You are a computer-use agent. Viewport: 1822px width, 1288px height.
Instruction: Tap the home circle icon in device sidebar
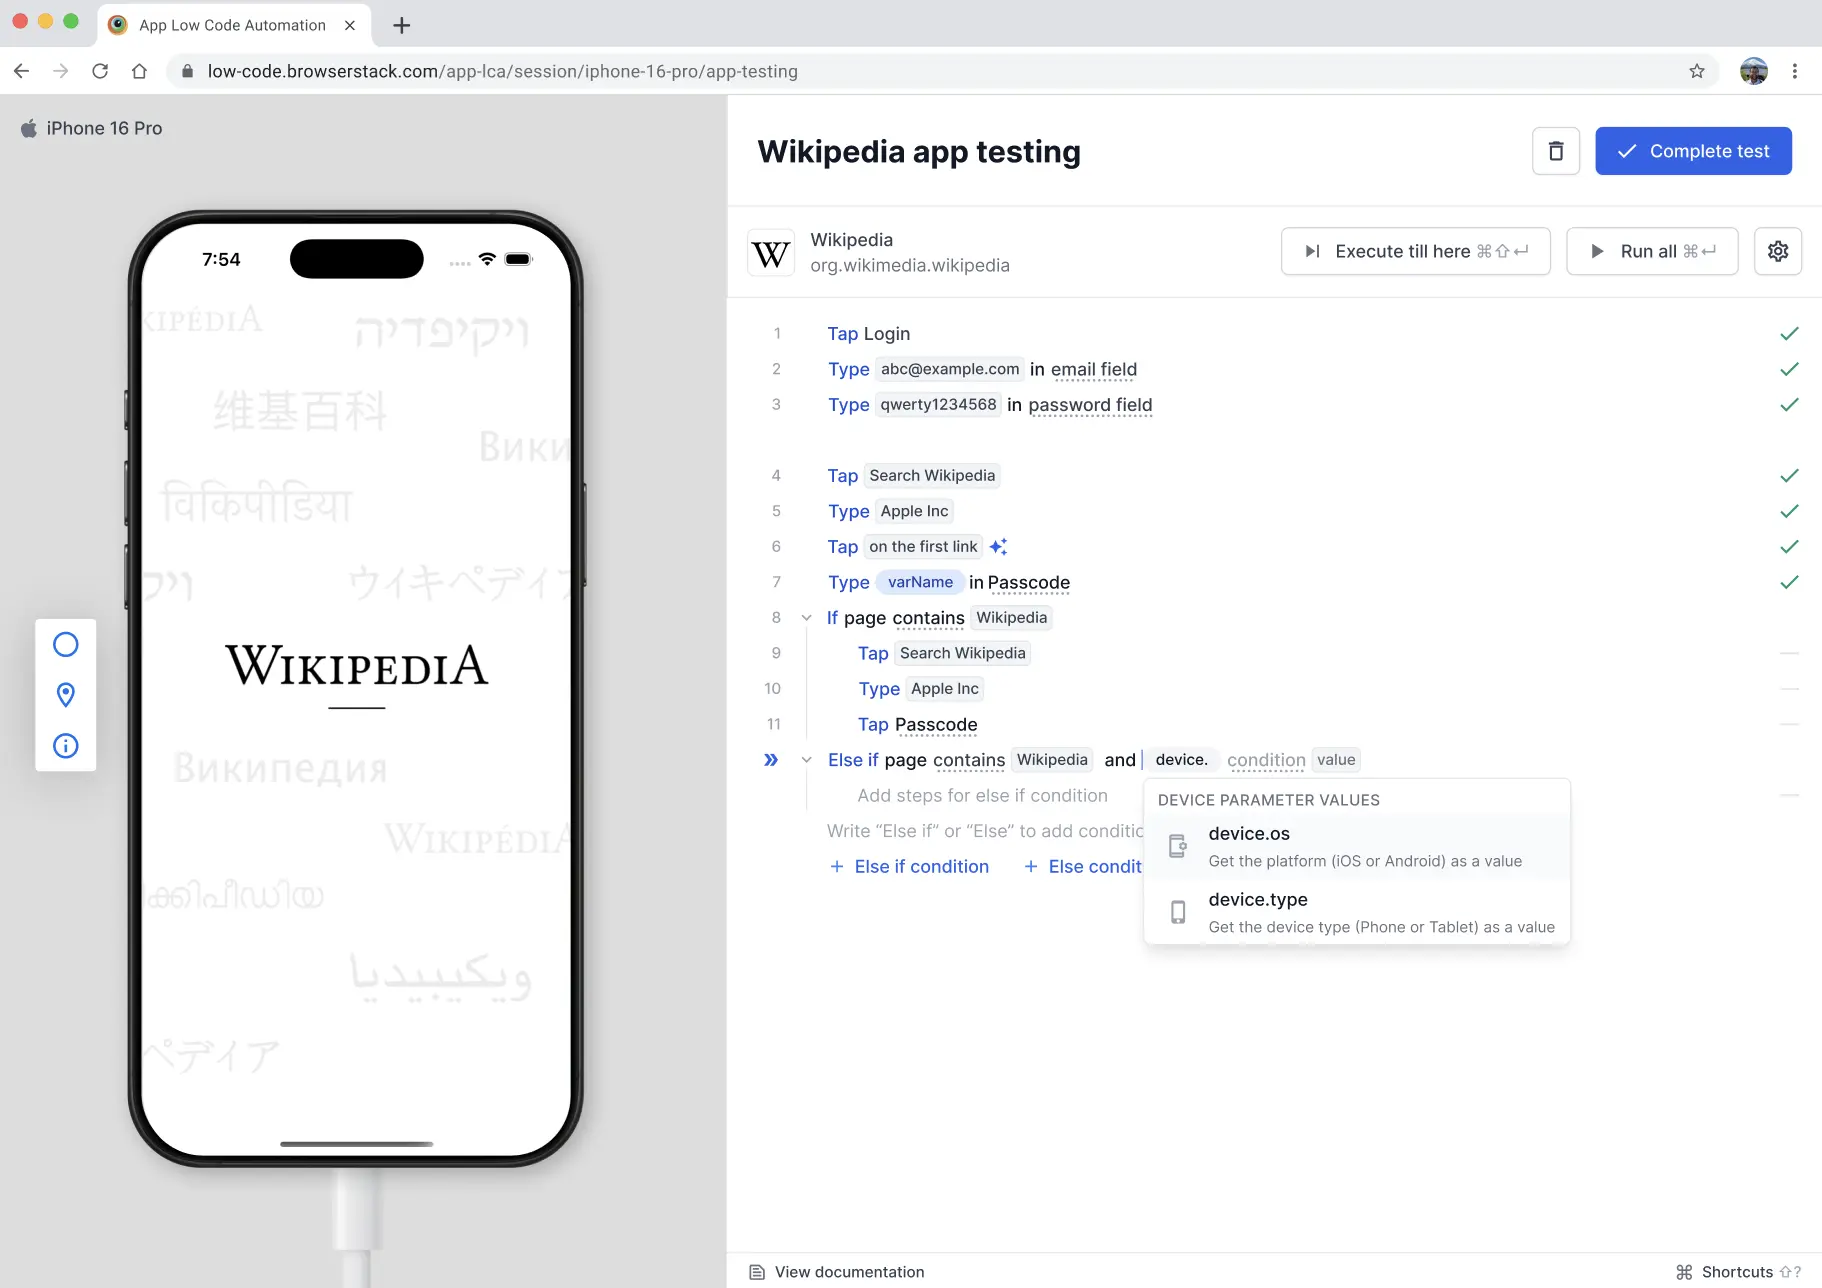click(66, 645)
